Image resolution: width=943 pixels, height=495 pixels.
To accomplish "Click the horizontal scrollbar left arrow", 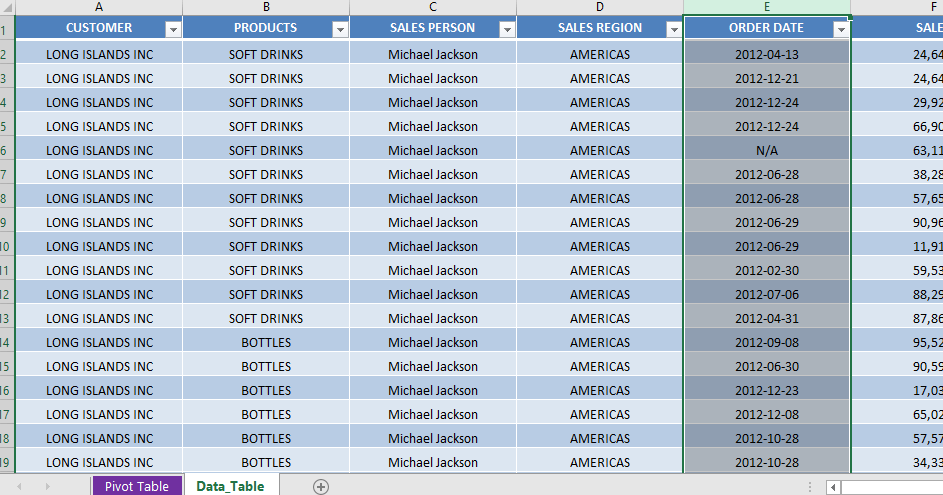I will [833, 487].
